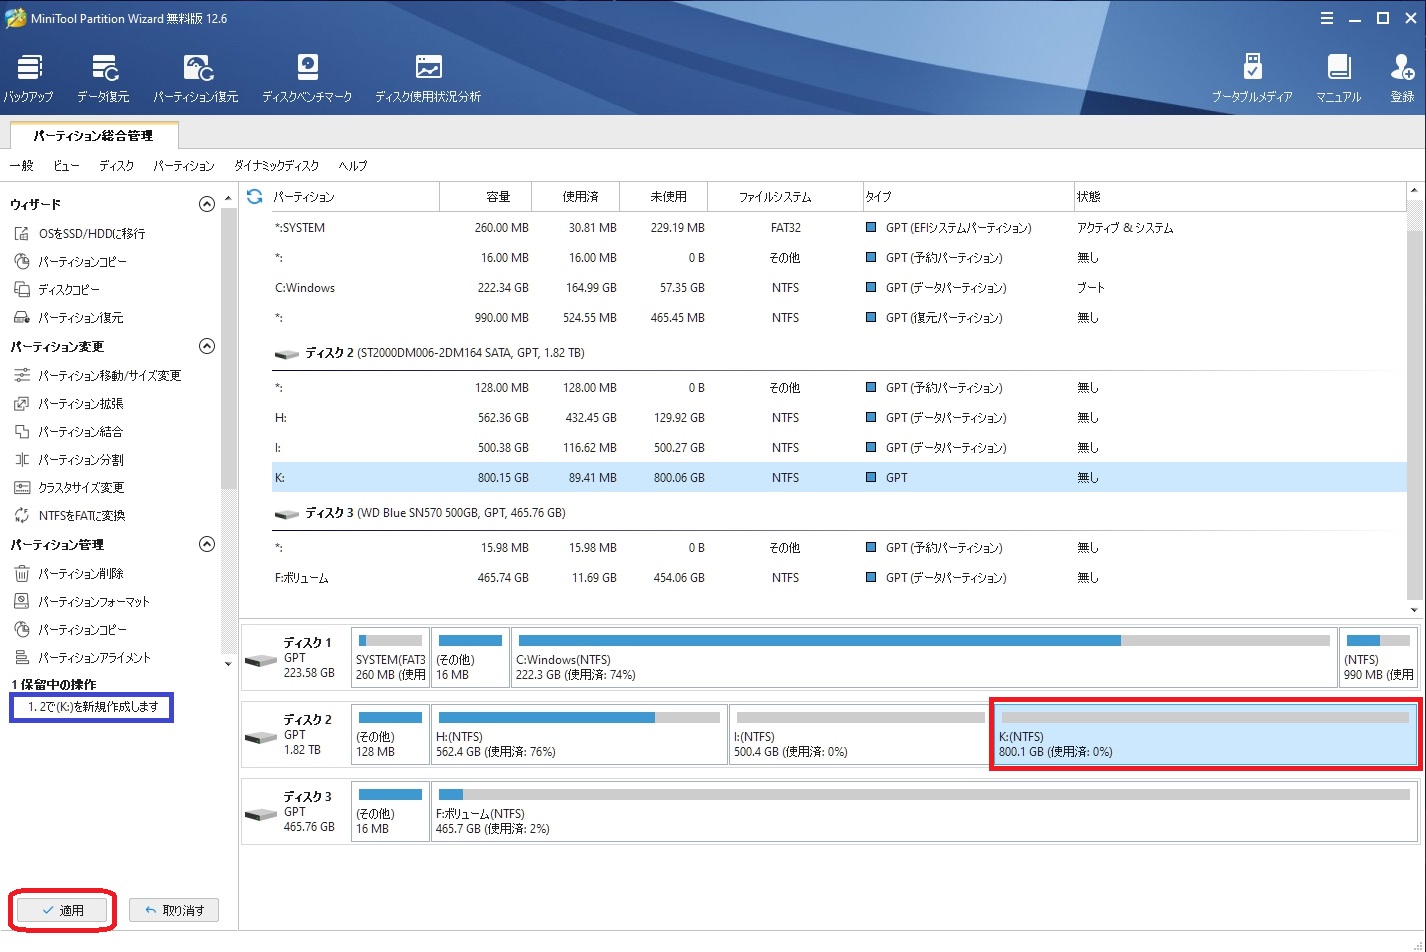1426x952 pixels.
Task: Select ディスク 2 in the disk map
Action: (296, 735)
